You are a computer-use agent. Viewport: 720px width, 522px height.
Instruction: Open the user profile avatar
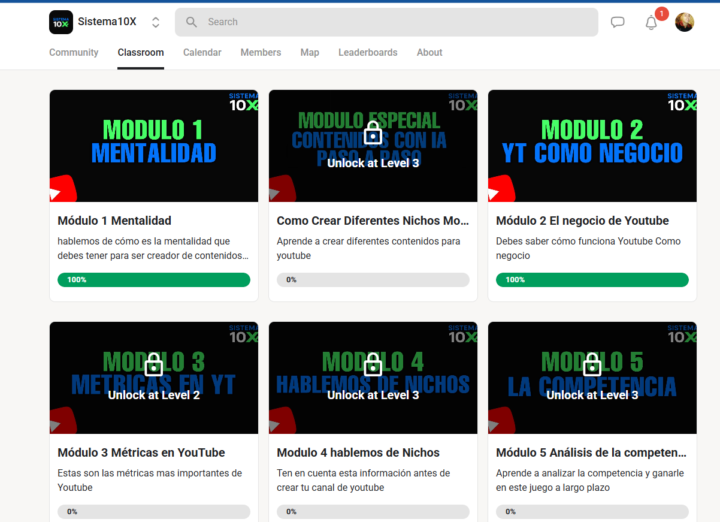[684, 22]
